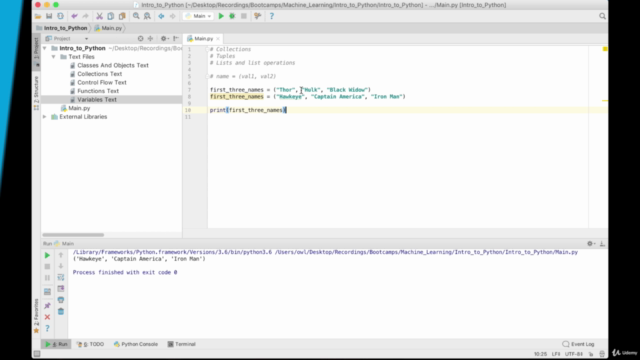This screenshot has height=360, width=640.
Task: Open the Run bottom tab
Action: 56,344
